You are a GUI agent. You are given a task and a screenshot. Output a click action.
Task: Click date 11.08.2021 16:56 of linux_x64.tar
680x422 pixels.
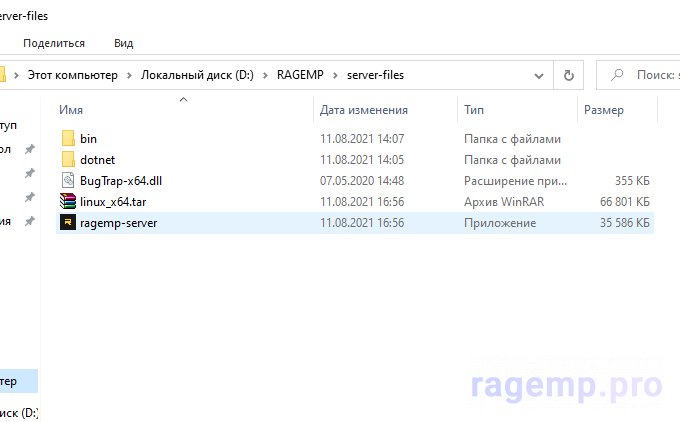pos(362,202)
